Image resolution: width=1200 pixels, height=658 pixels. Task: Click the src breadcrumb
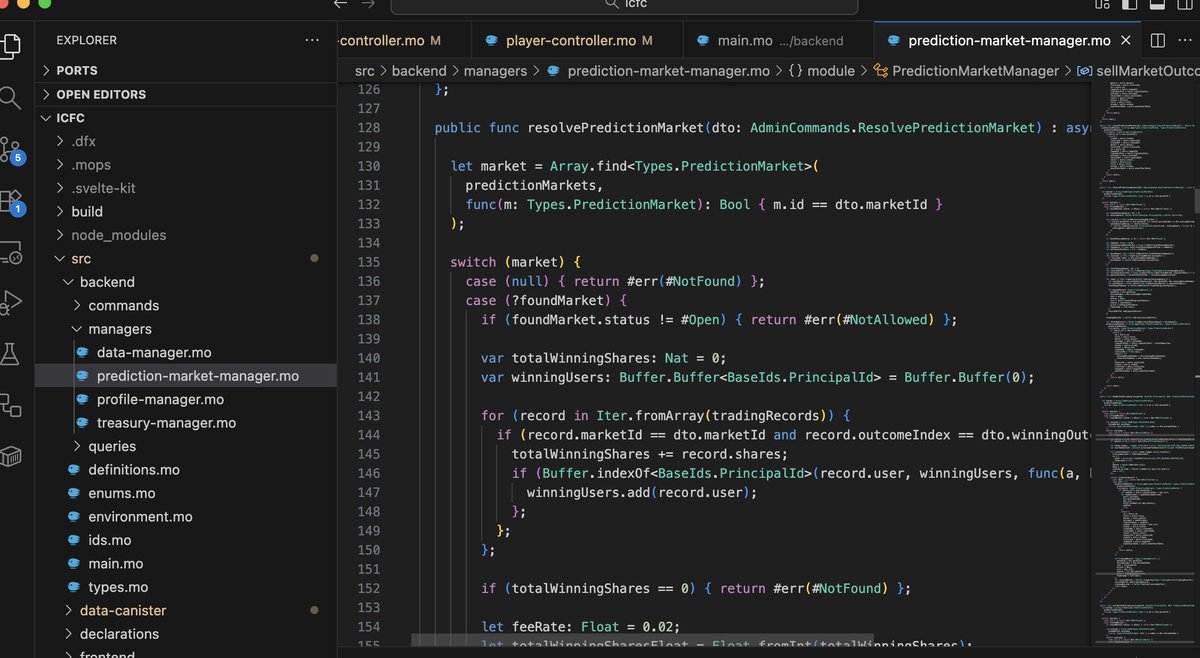point(365,71)
